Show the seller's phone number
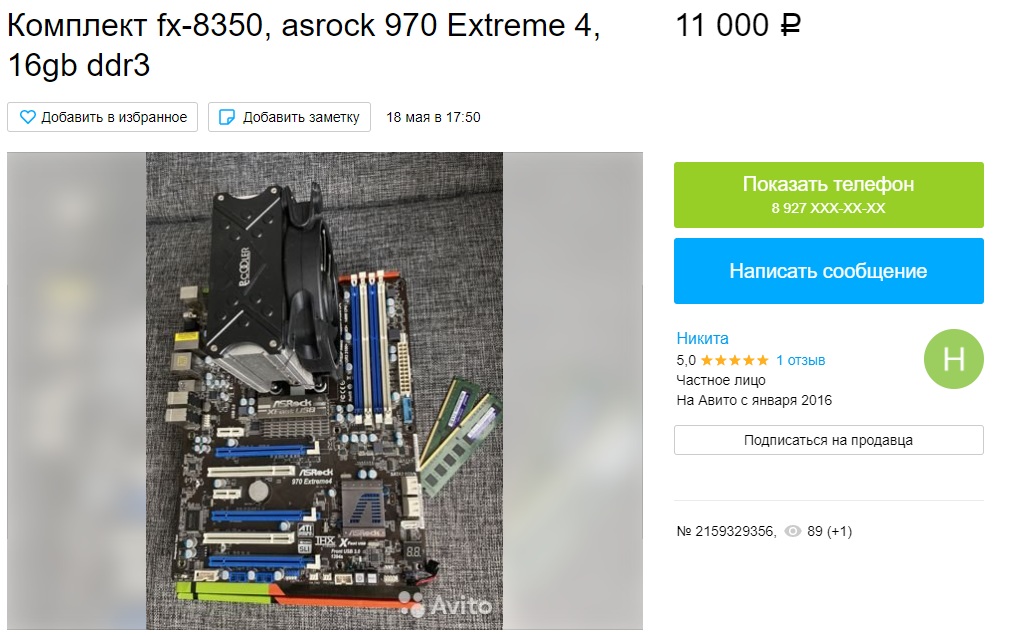The width and height of the screenshot is (1032, 636). coord(829,195)
